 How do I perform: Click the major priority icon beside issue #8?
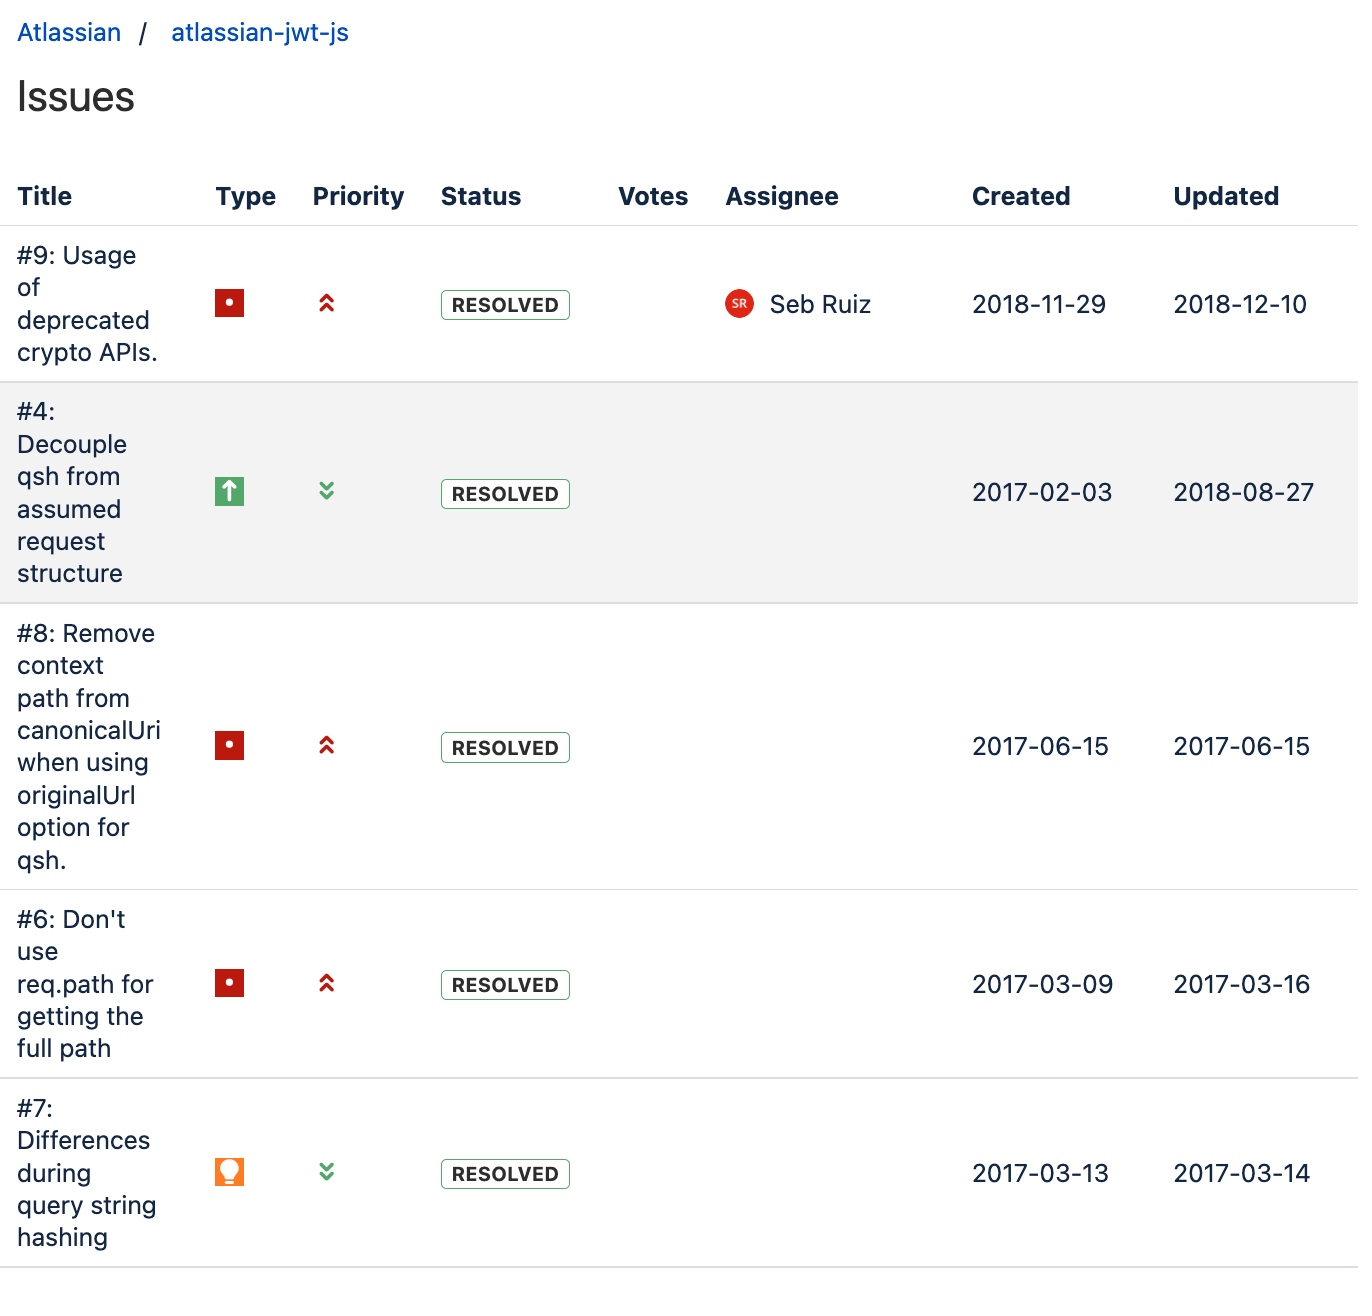tap(326, 746)
